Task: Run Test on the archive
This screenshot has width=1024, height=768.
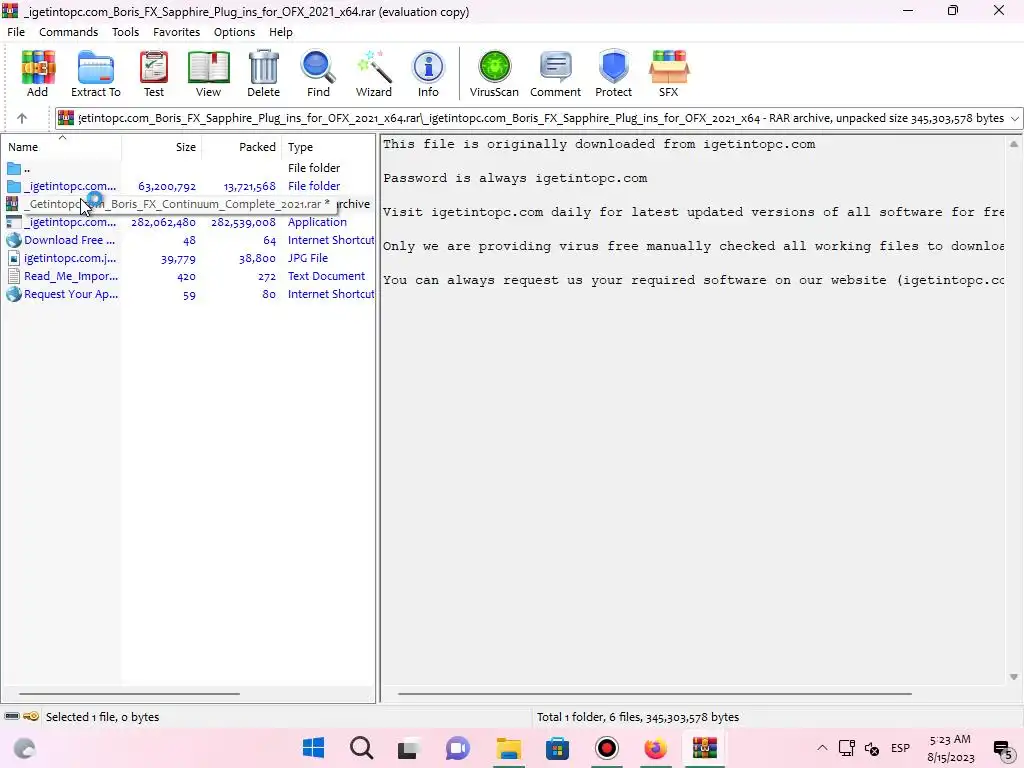Action: (154, 74)
